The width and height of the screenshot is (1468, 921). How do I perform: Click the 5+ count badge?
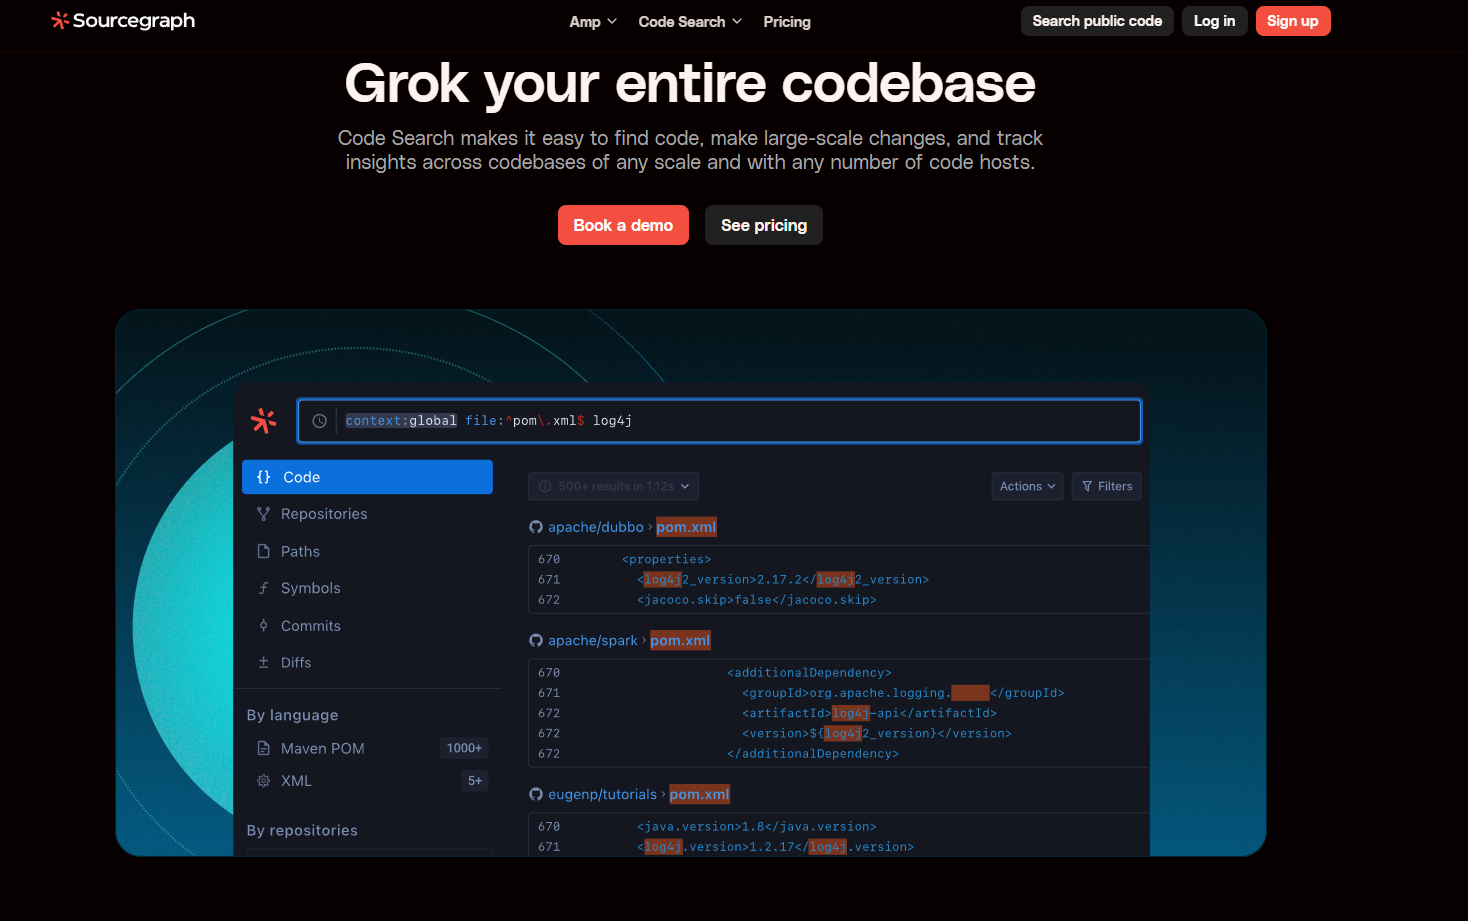(x=475, y=781)
